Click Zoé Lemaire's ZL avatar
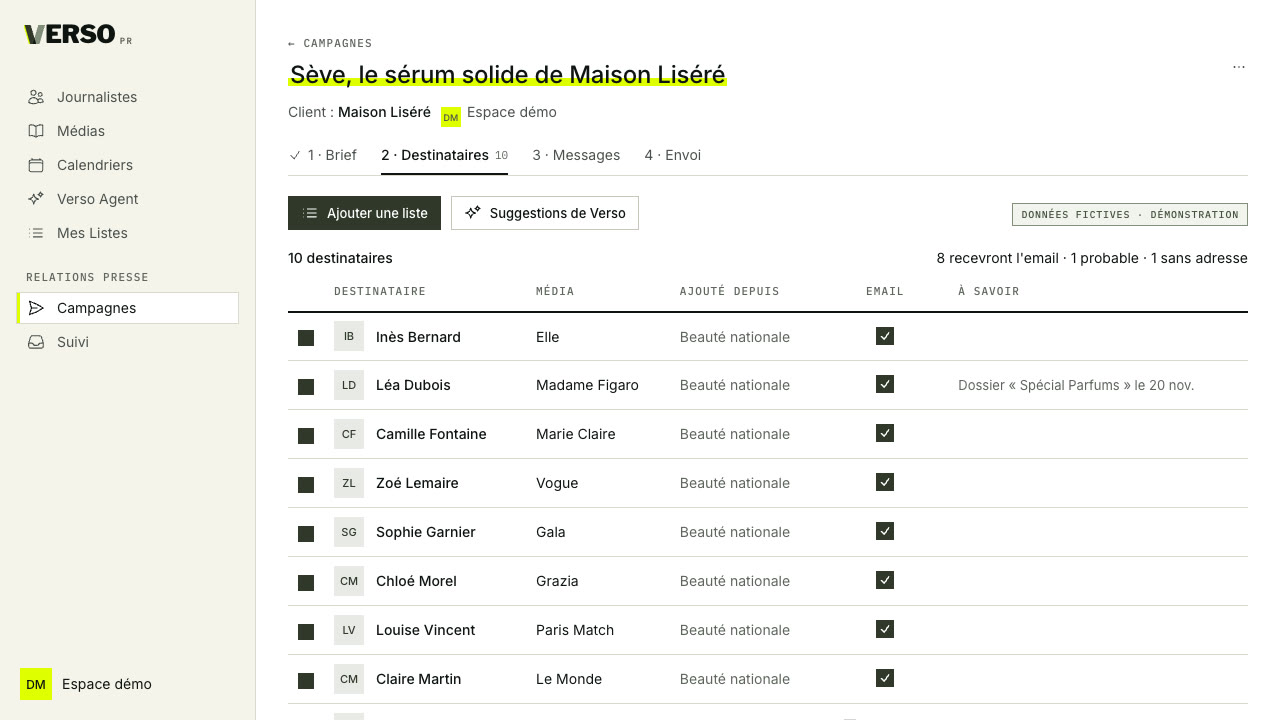1280x720 pixels. click(x=349, y=483)
